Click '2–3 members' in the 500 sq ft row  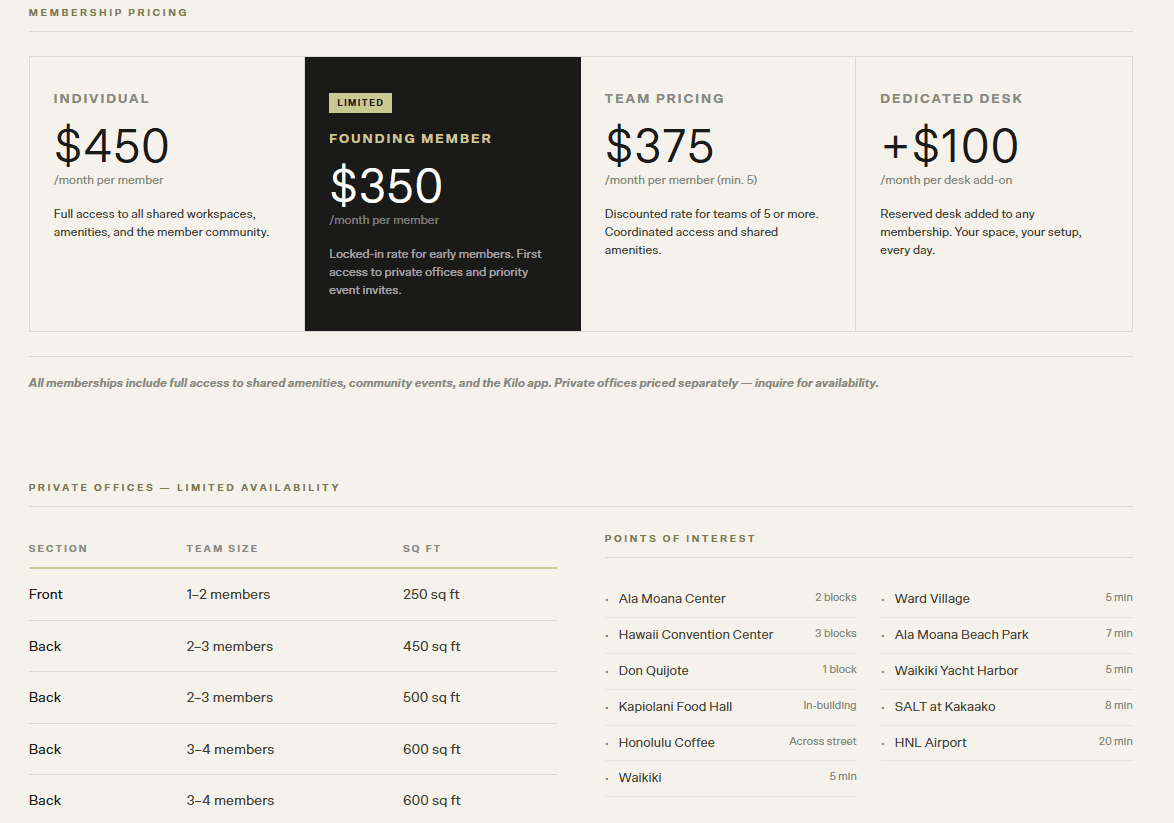(x=230, y=697)
